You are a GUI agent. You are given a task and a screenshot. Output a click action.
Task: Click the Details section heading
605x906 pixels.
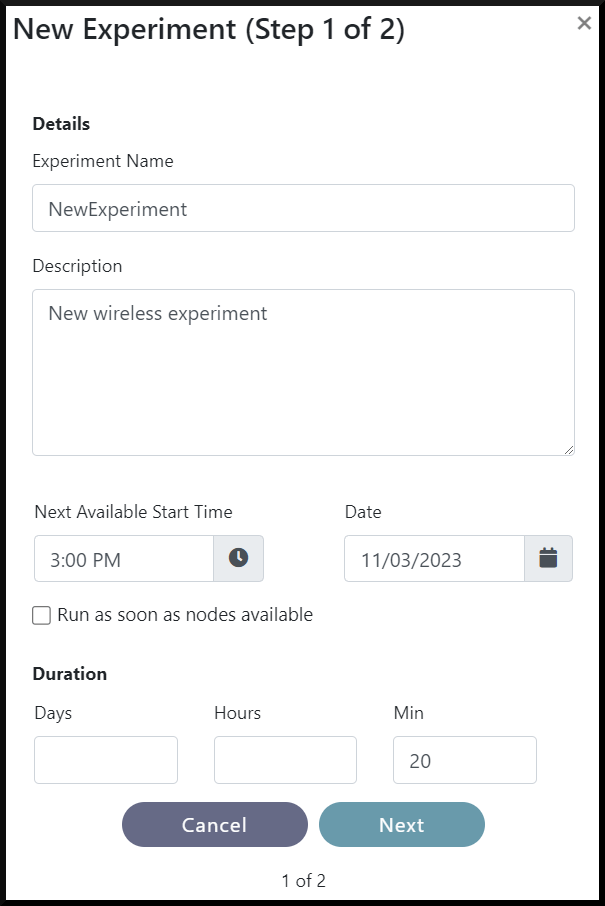click(x=61, y=124)
